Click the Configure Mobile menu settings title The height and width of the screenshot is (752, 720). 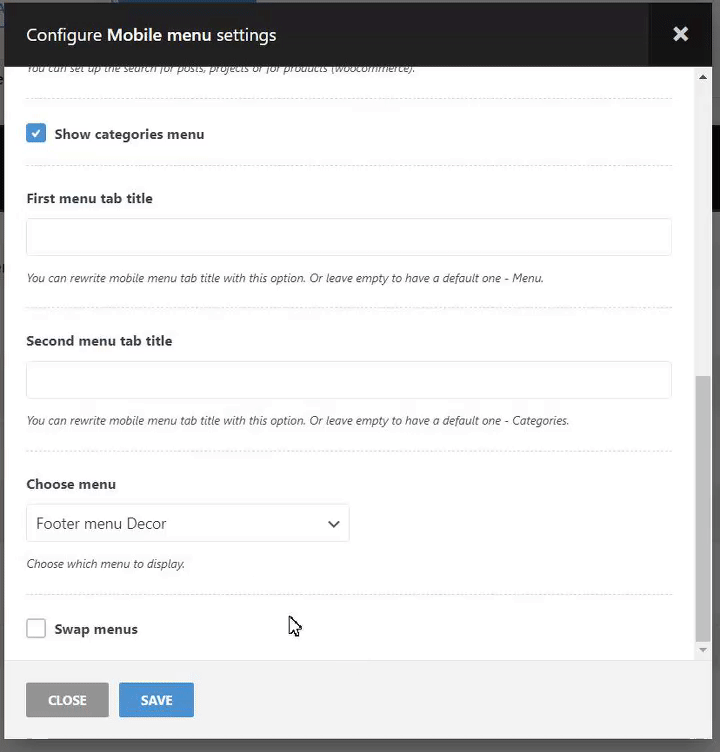click(x=151, y=35)
